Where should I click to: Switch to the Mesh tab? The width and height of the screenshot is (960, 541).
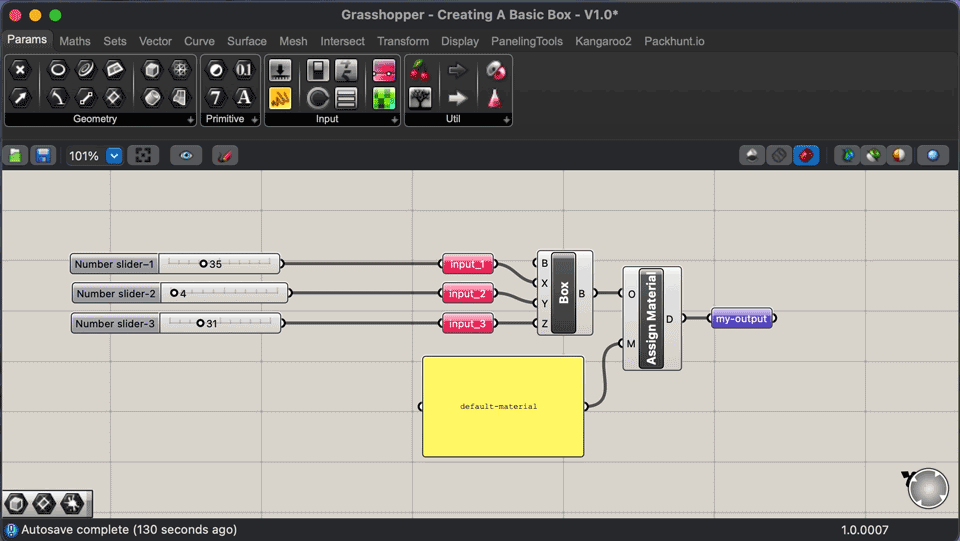(293, 41)
